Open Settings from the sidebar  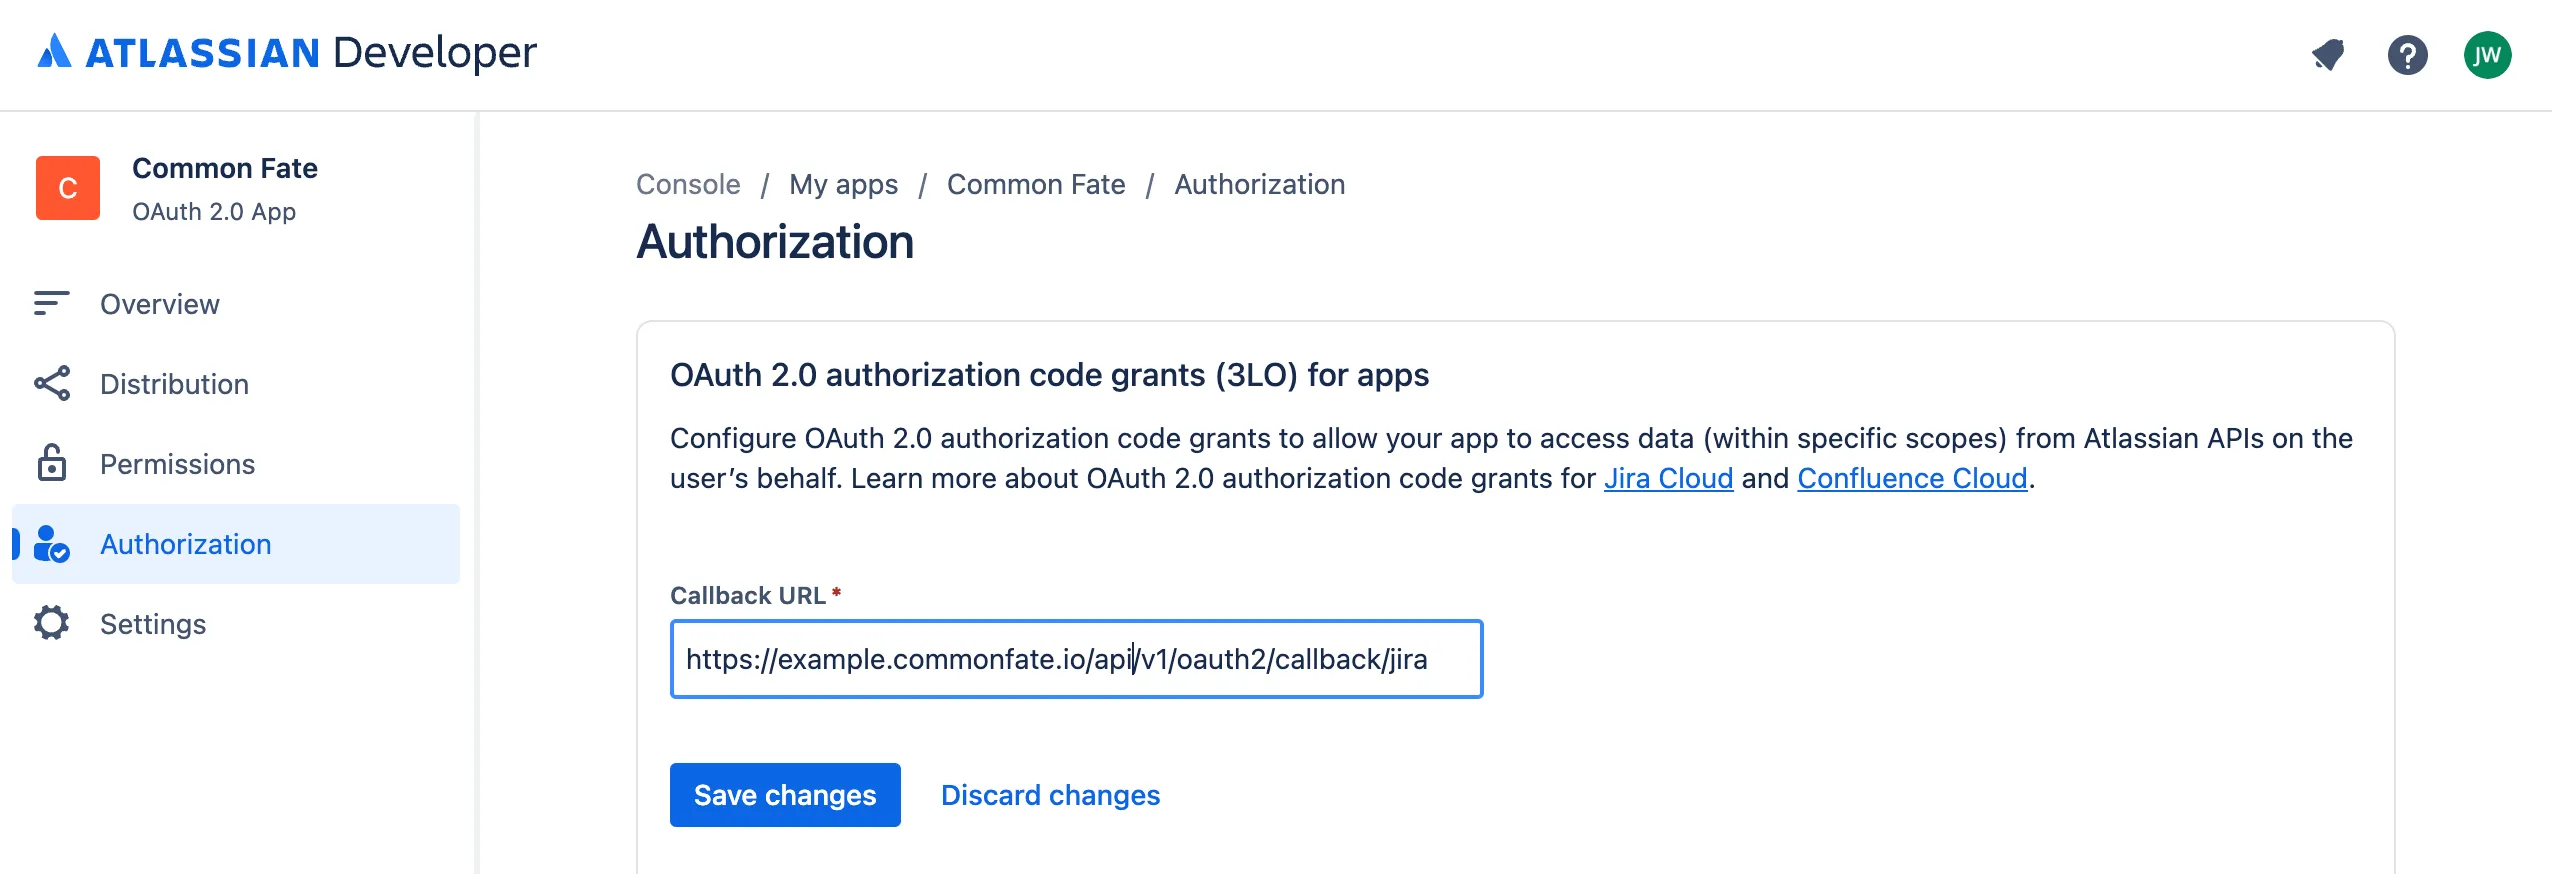click(153, 624)
